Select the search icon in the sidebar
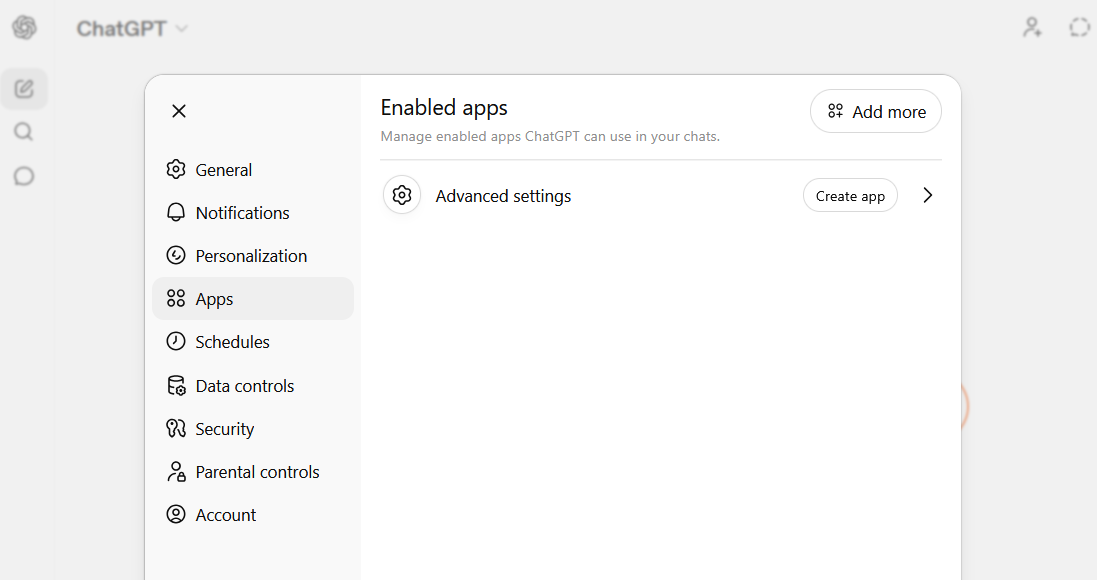 pos(24,131)
